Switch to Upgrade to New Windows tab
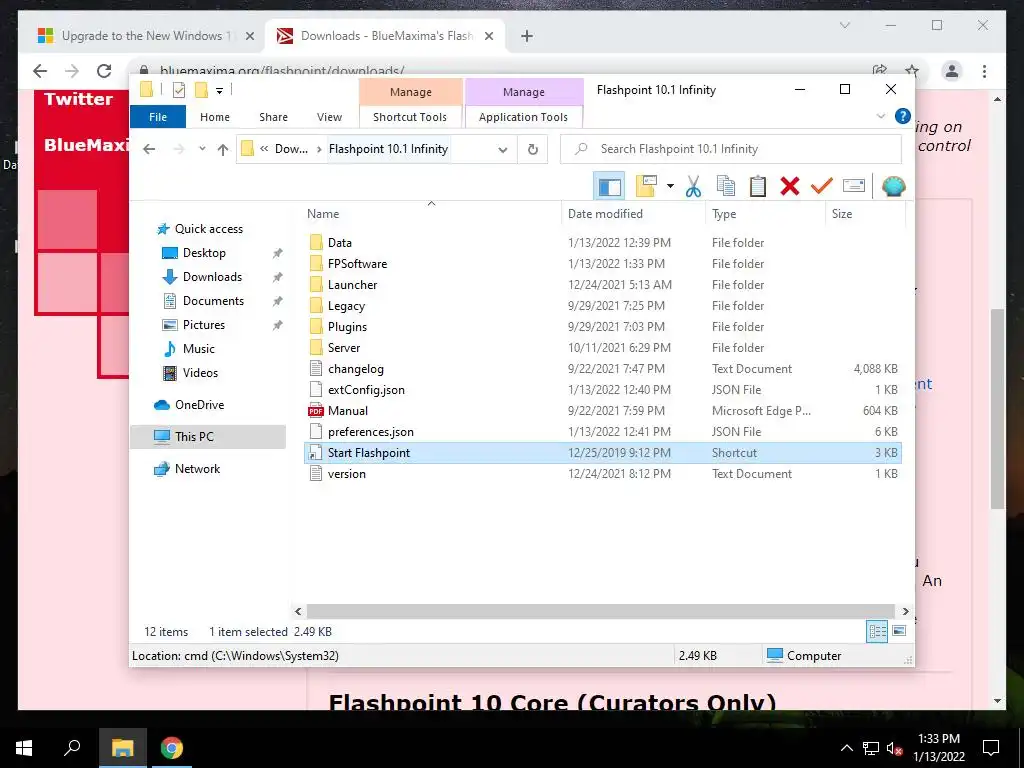The width and height of the screenshot is (1024, 768). pos(146,36)
